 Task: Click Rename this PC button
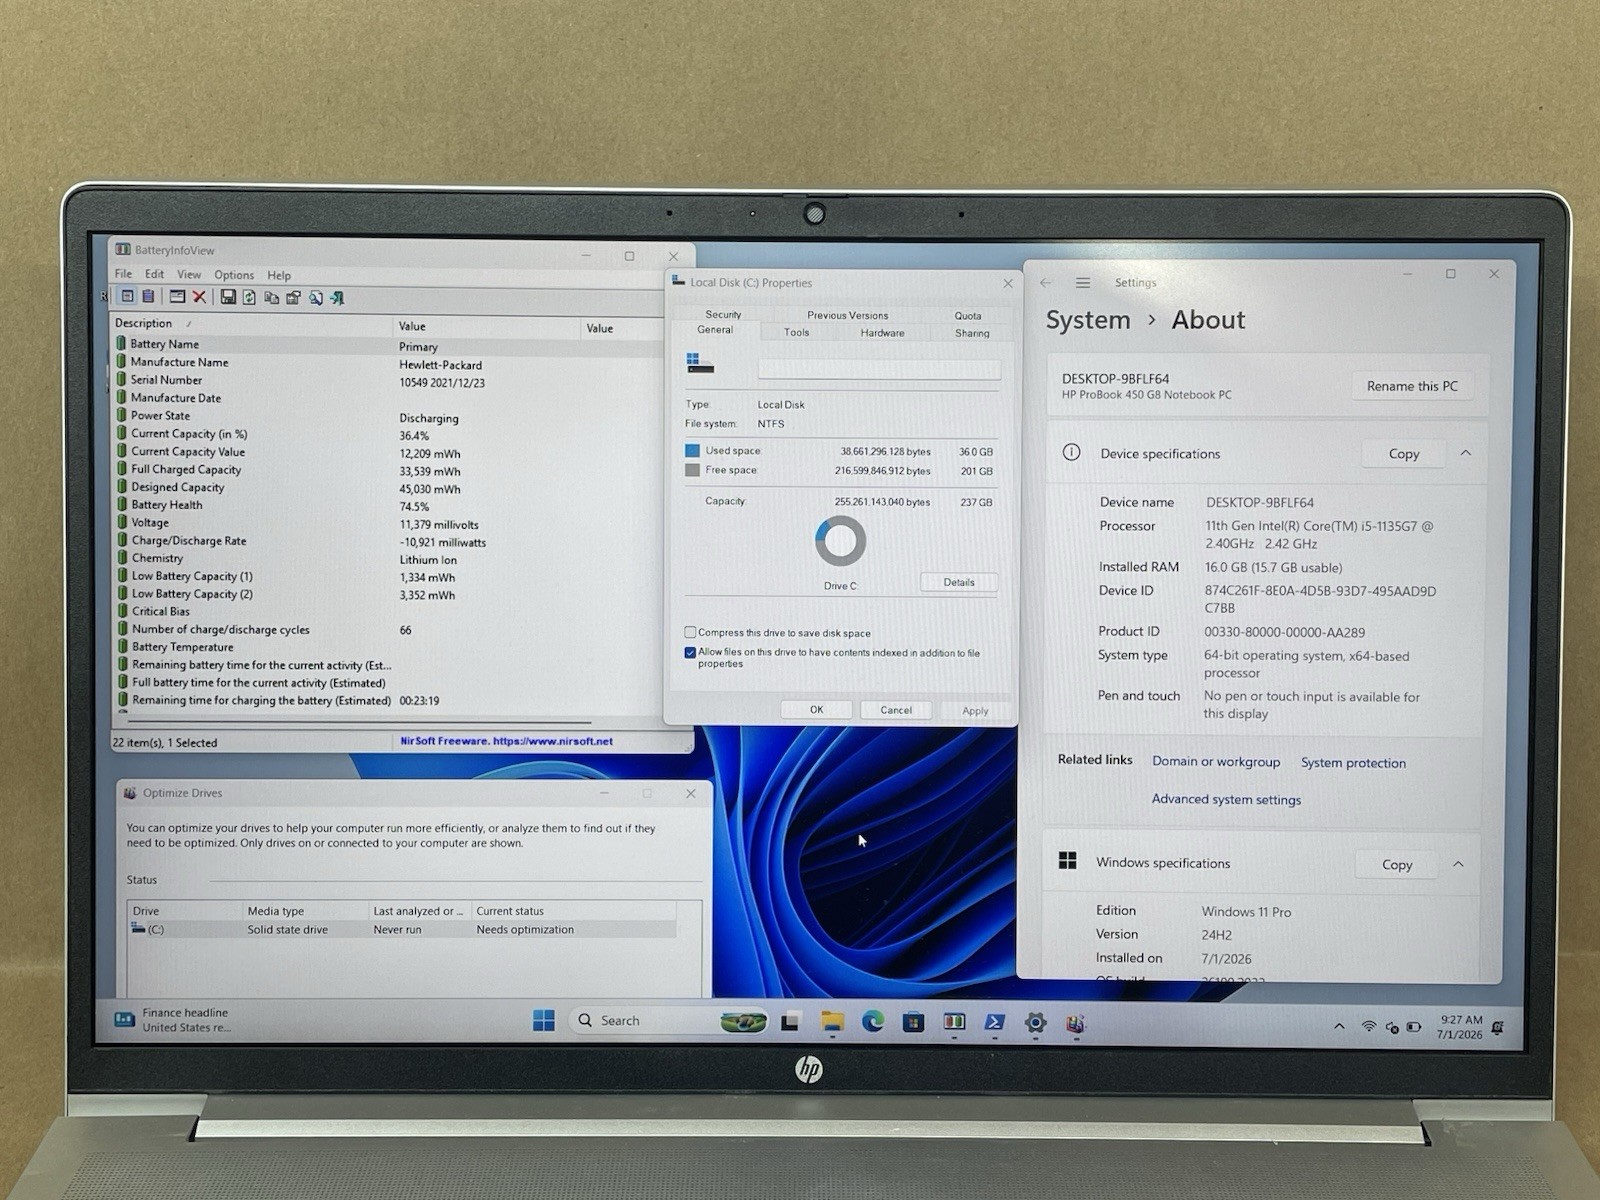[x=1412, y=386]
